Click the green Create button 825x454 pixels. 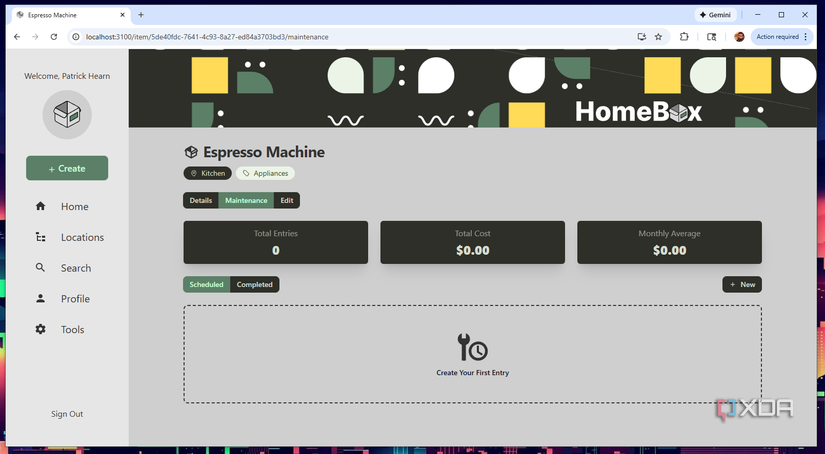[67, 168]
